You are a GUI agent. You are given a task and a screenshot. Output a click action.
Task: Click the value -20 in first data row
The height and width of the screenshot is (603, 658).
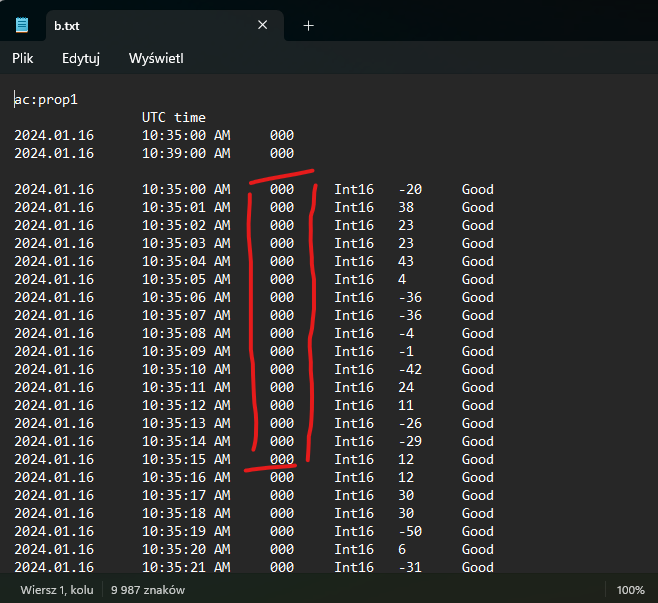[410, 190]
